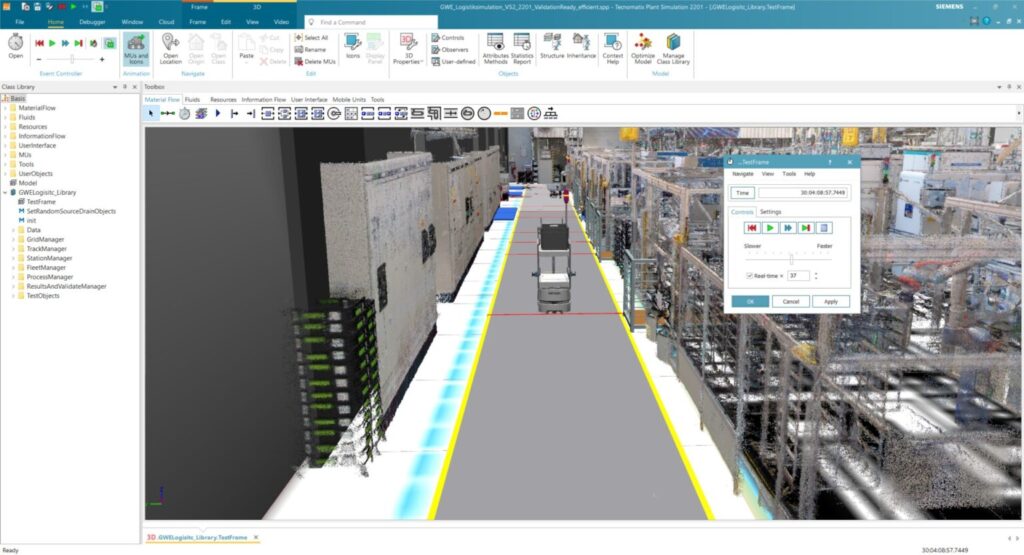The height and width of the screenshot is (555, 1024).
Task: Click dialog green play button
Action: (769, 228)
